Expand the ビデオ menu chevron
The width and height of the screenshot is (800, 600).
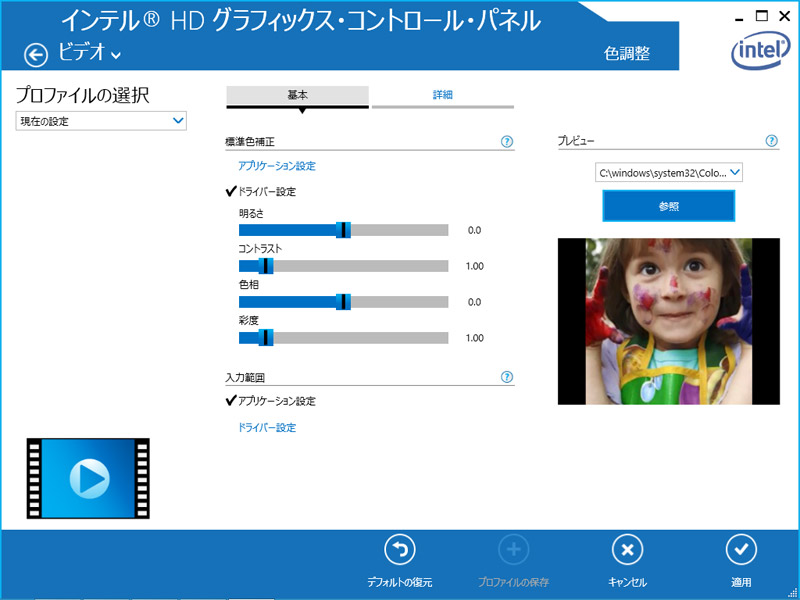click(117, 55)
